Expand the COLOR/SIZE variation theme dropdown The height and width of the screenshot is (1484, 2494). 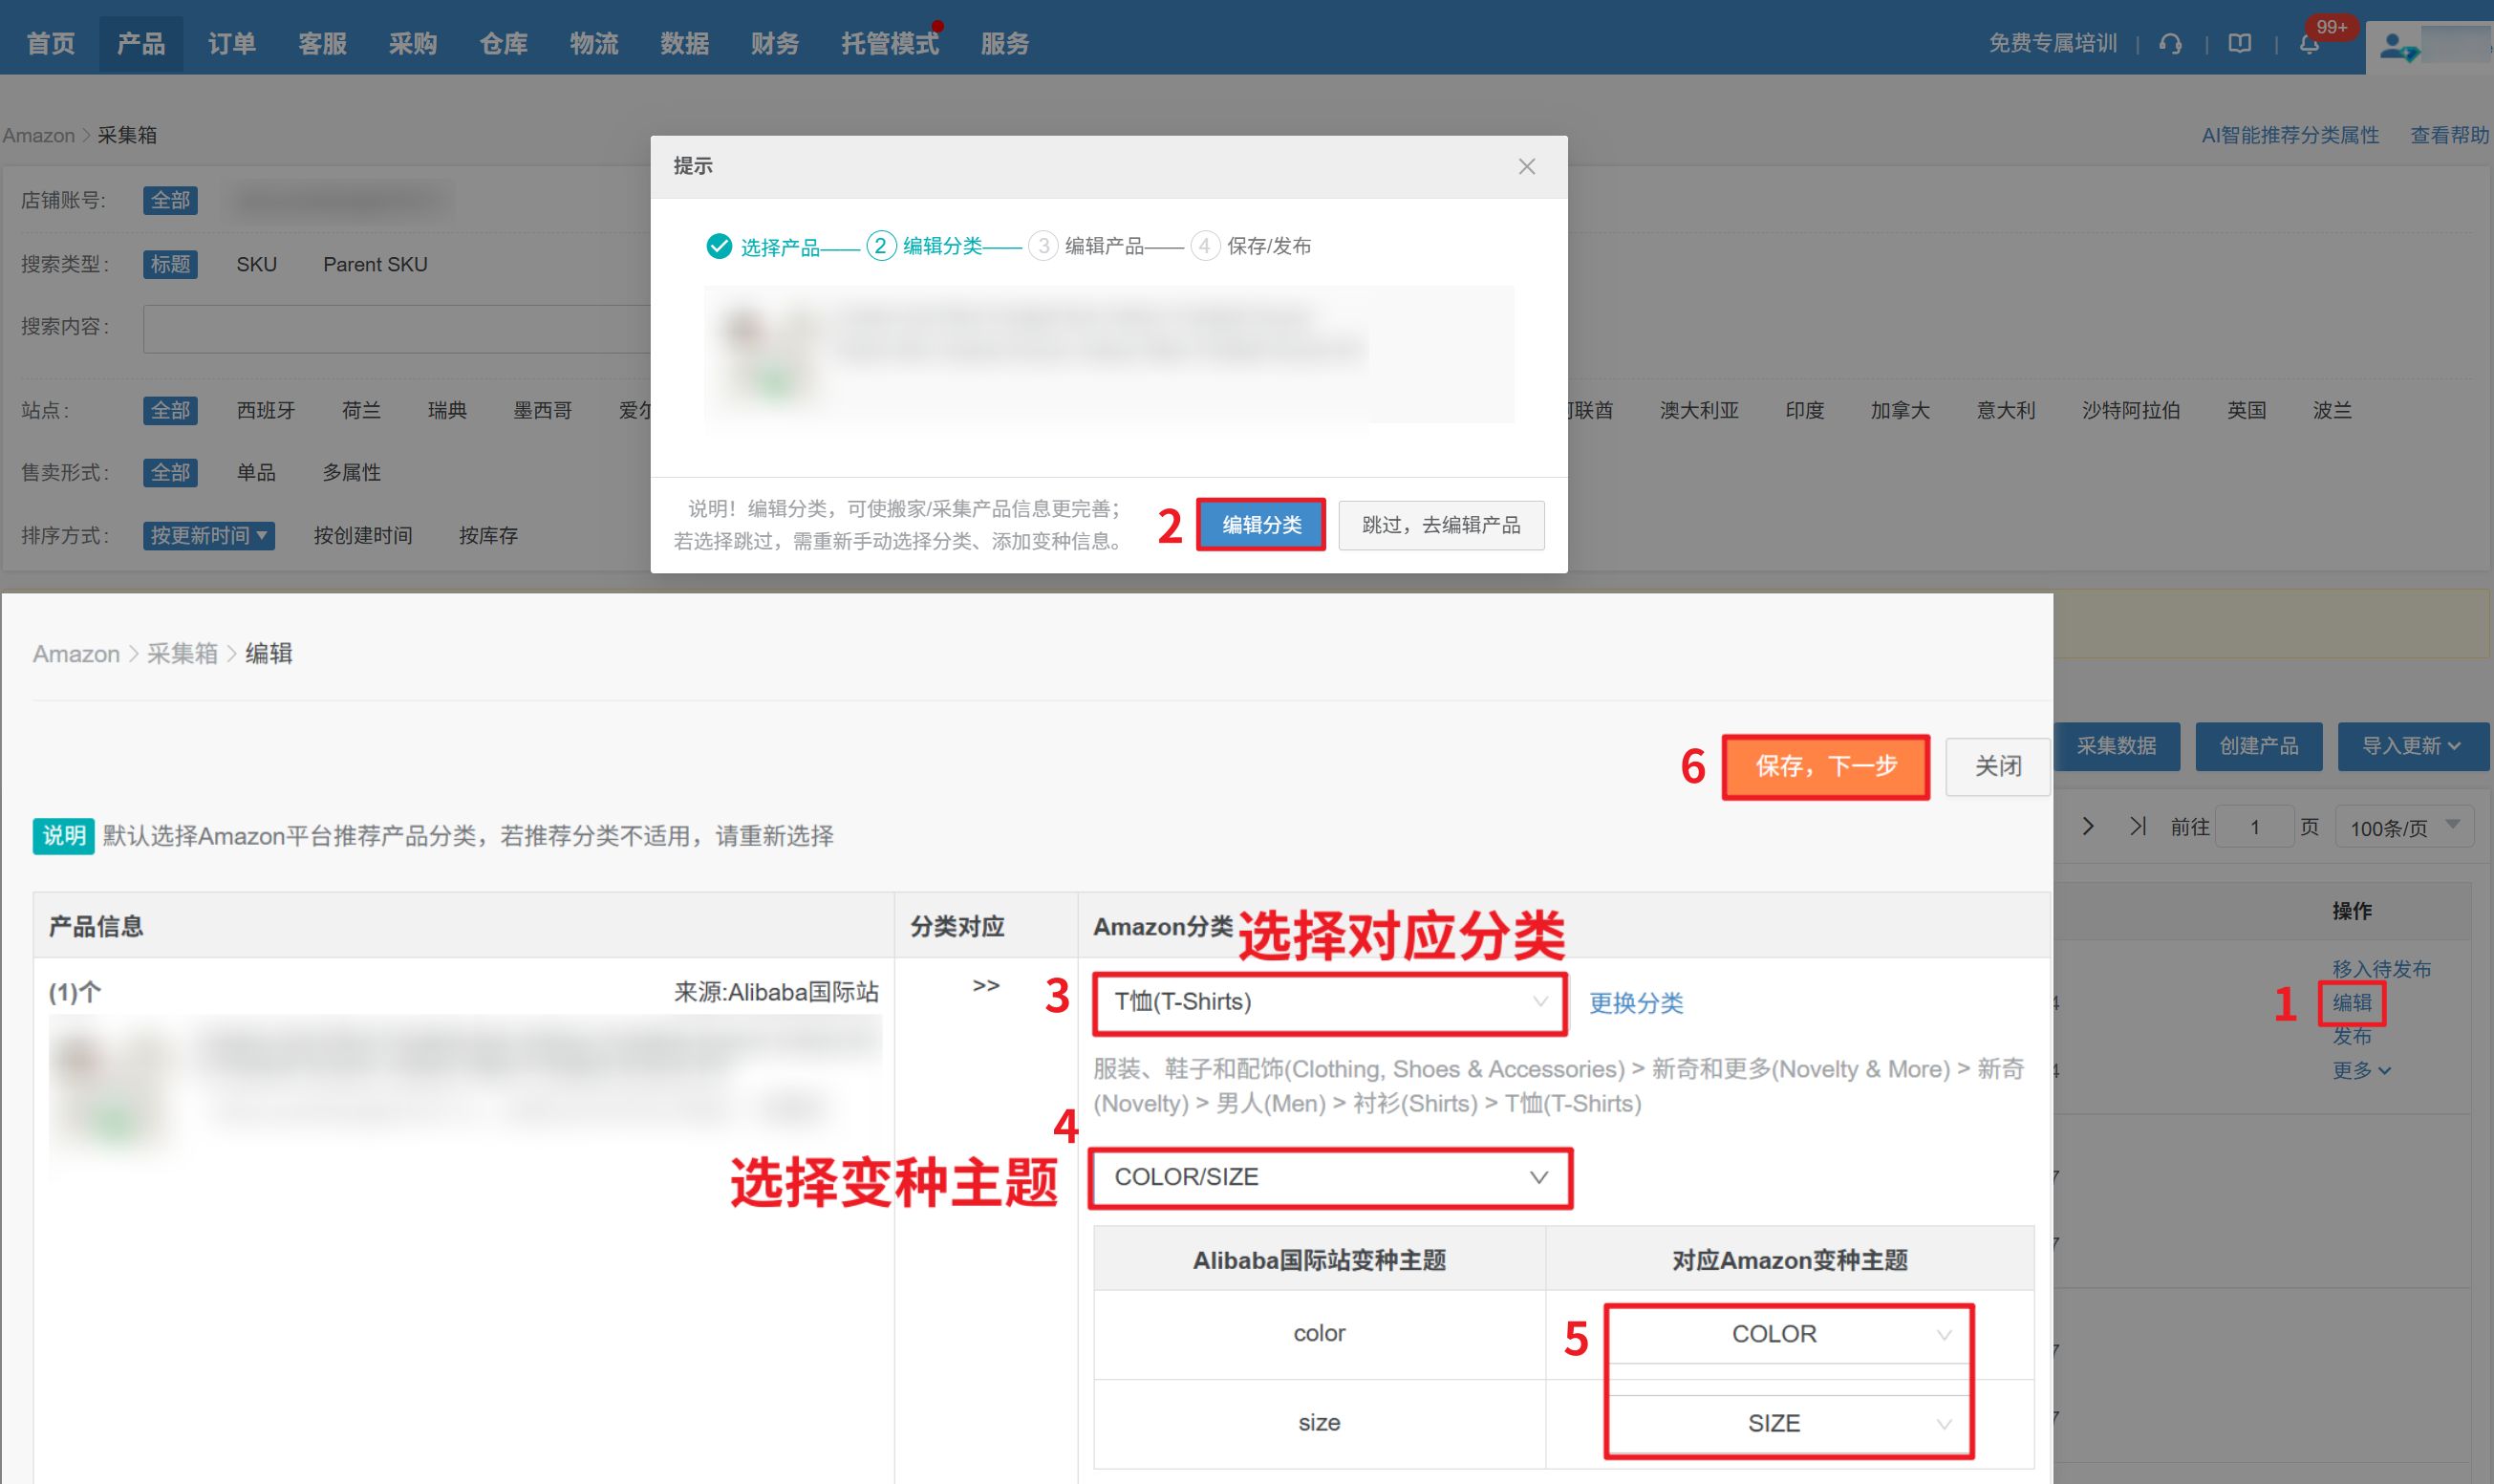click(x=1329, y=1178)
